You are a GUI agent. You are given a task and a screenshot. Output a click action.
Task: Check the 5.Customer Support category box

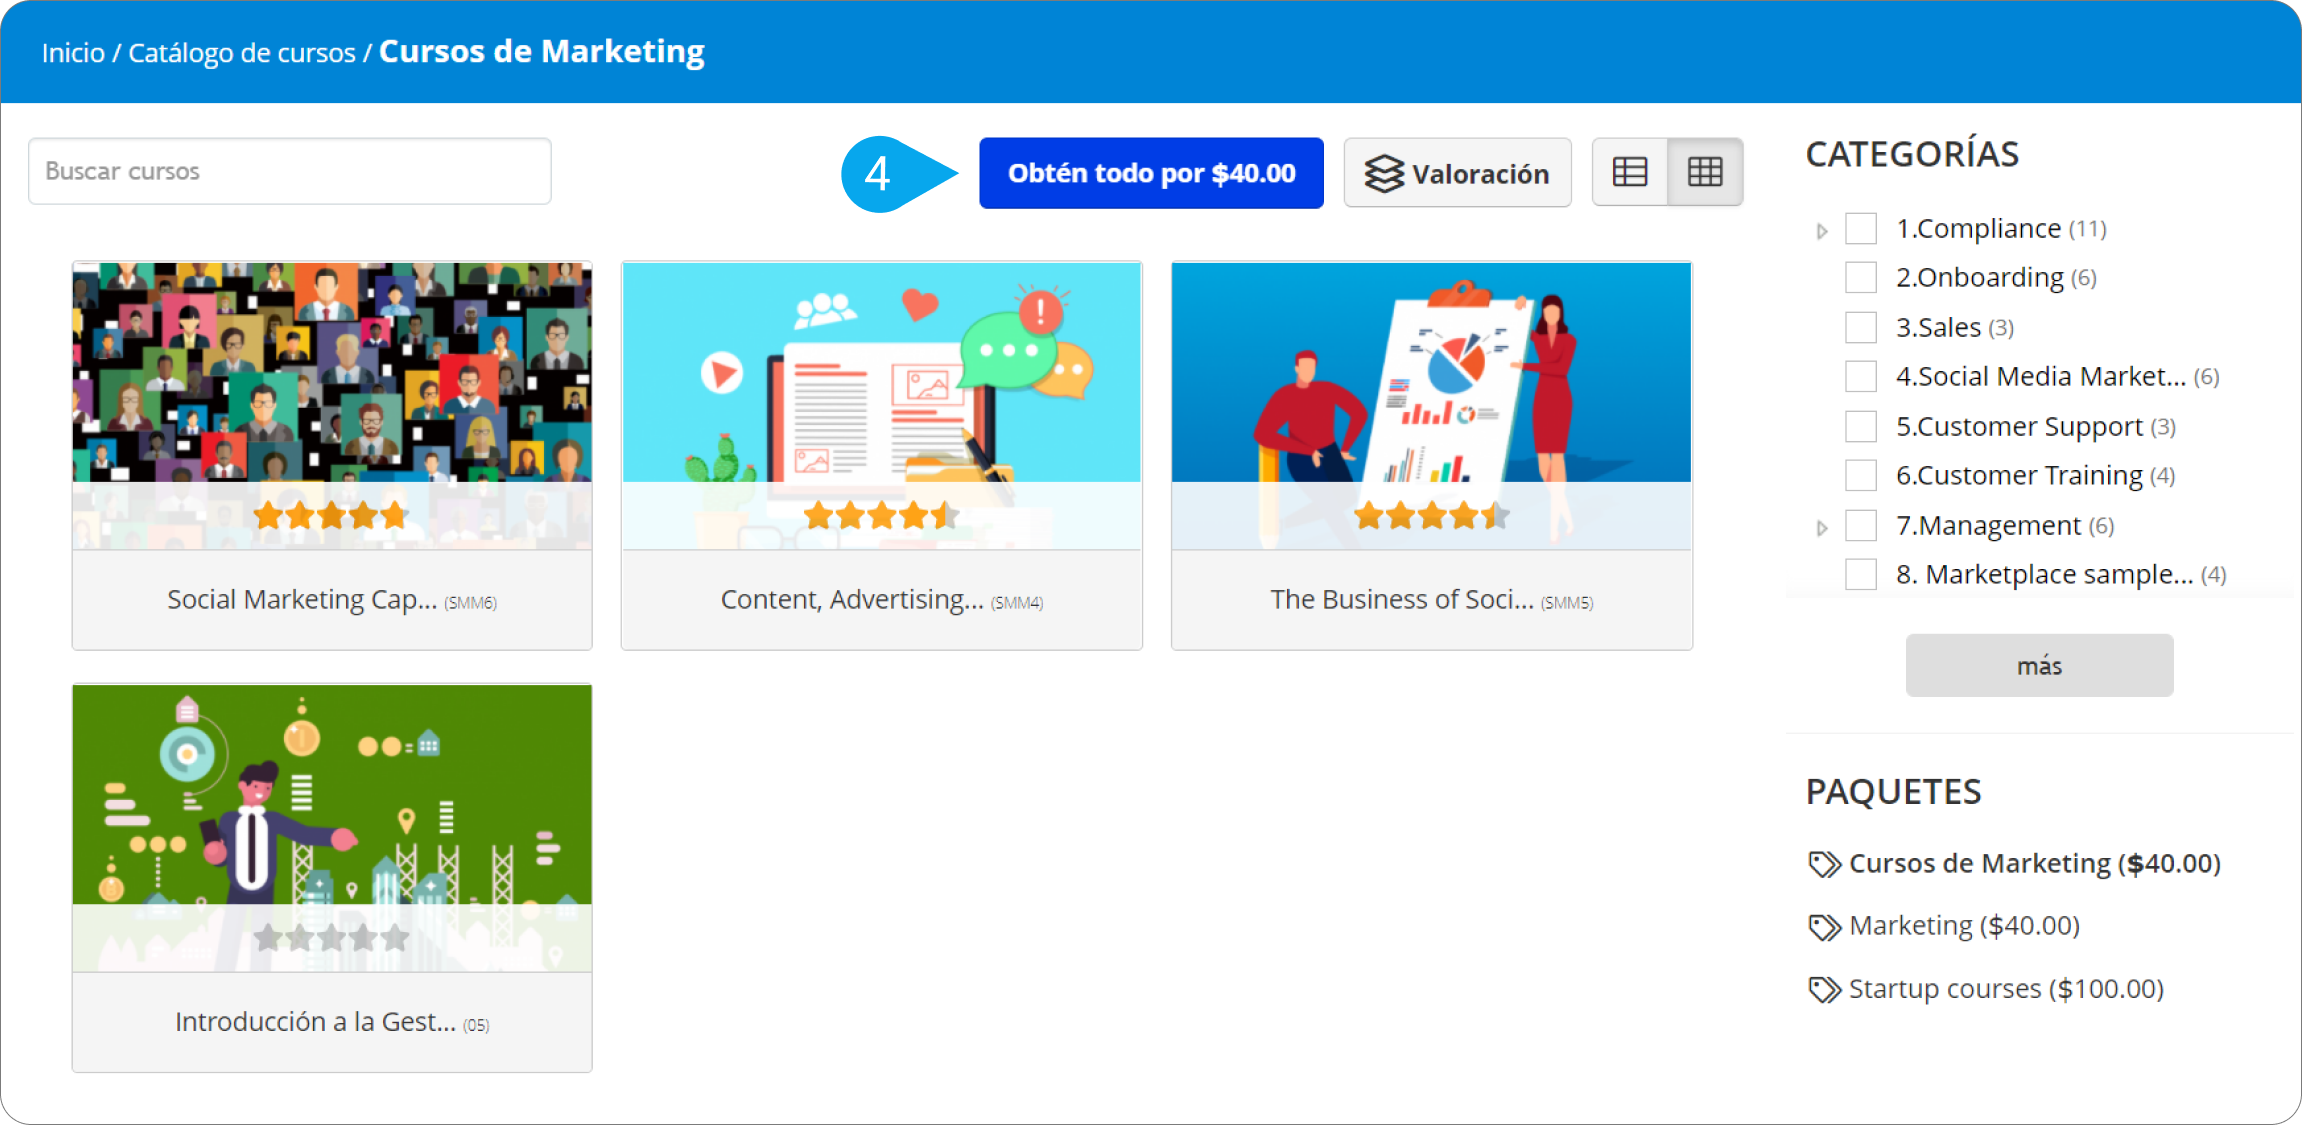(1861, 426)
